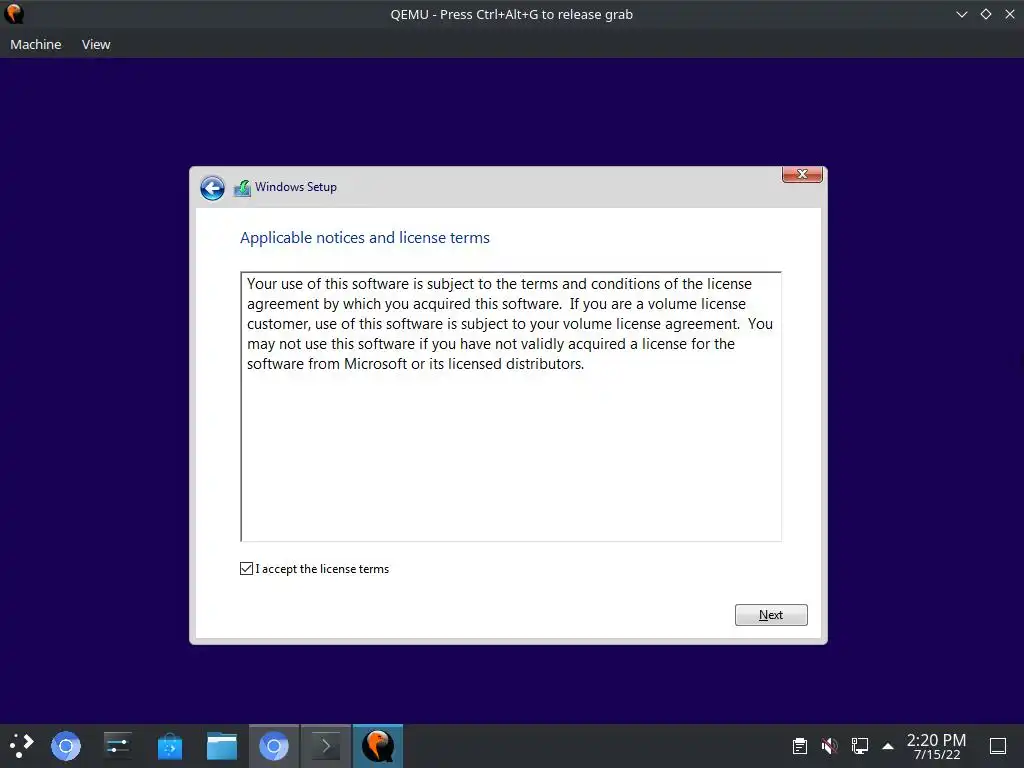Close the QEMU window

[x=1010, y=14]
